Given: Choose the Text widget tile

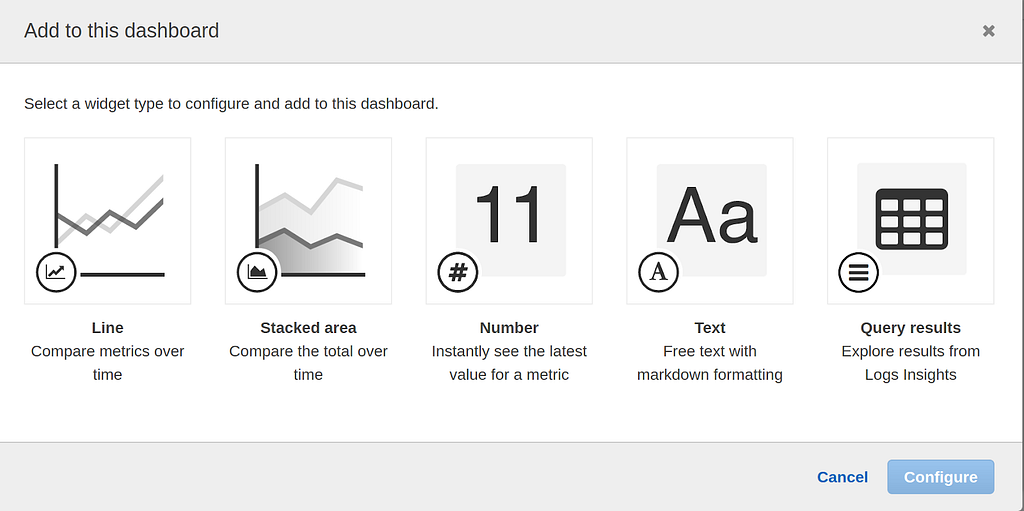Looking at the screenshot, I should pos(710,221).
